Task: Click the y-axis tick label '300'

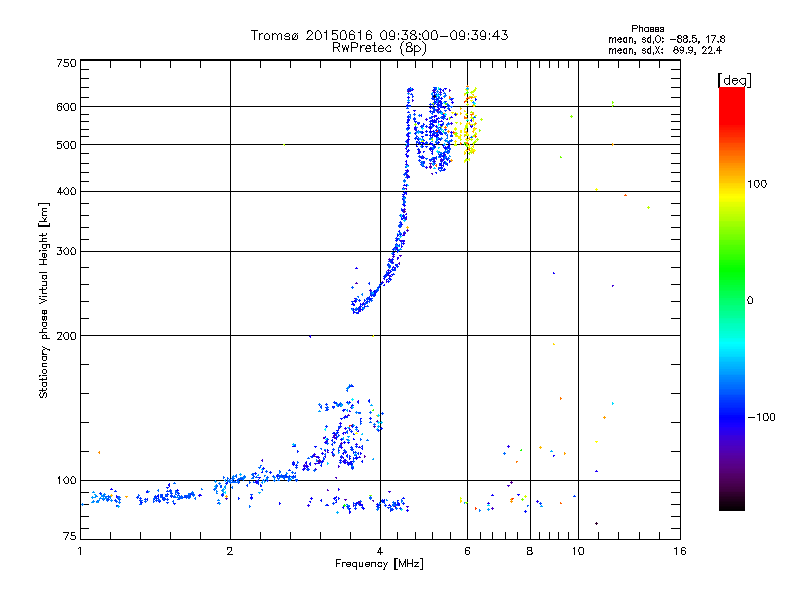Action: click(67, 252)
